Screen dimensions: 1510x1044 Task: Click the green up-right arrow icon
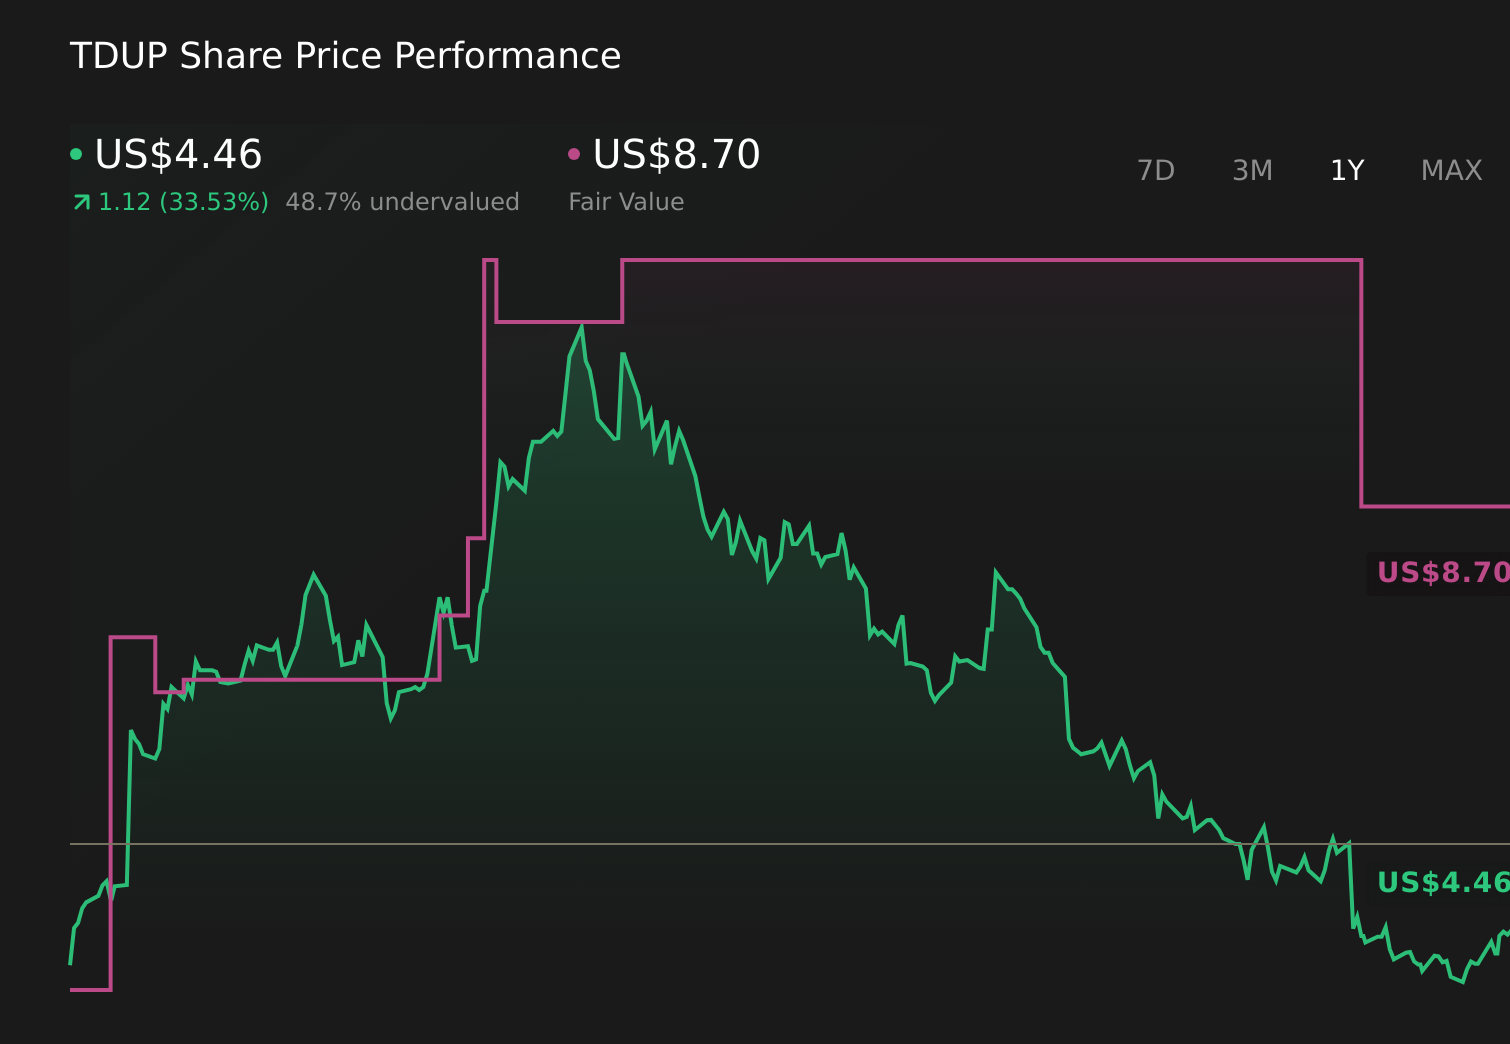pos(82,203)
